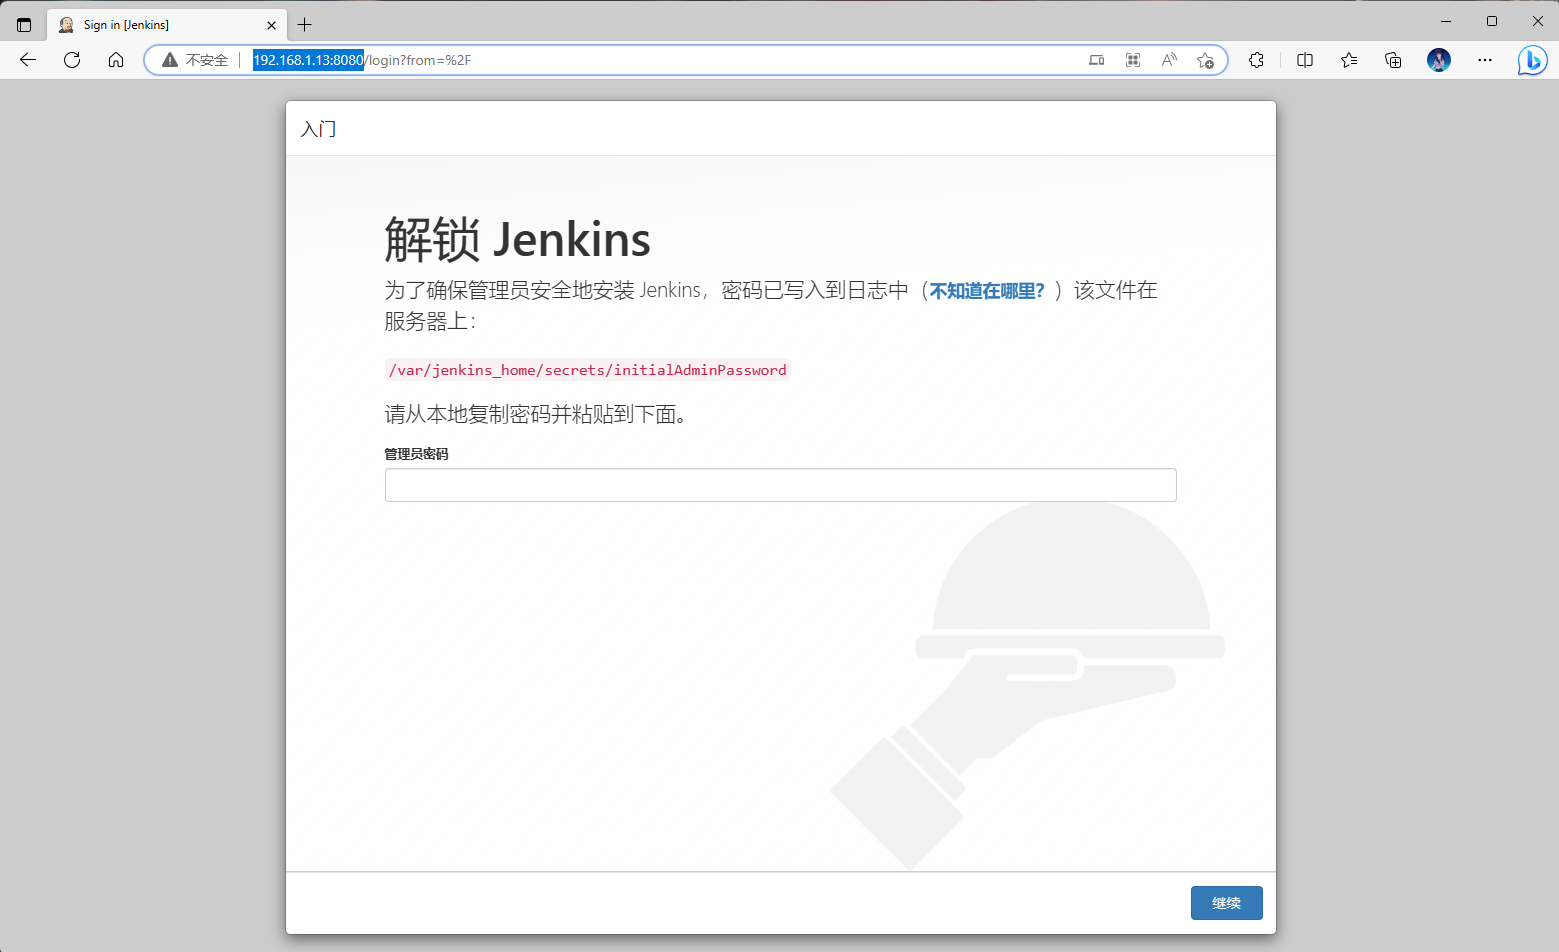Viewport: 1559px width, 952px height.
Task: Focus the 管理员密码 password field
Action: [781, 485]
